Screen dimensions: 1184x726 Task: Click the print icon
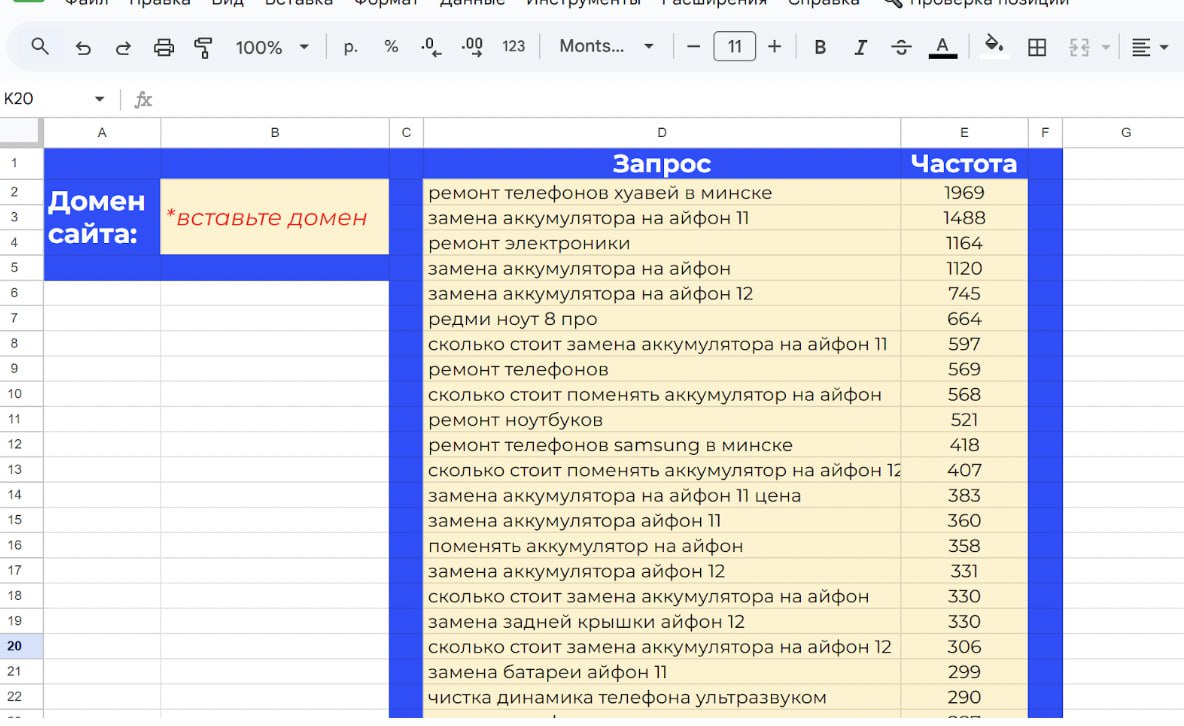coord(164,48)
